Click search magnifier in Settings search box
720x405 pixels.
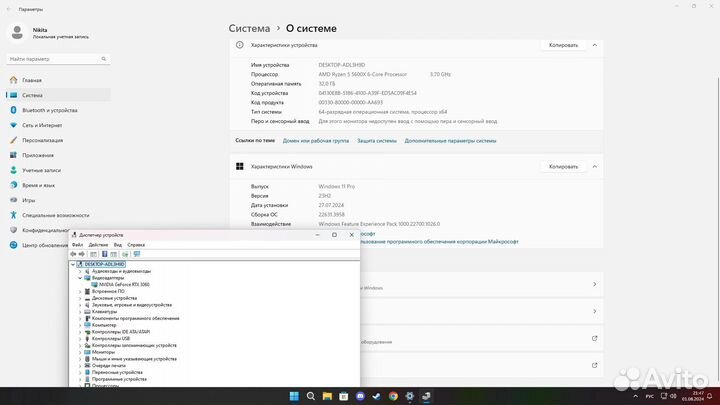(104, 59)
